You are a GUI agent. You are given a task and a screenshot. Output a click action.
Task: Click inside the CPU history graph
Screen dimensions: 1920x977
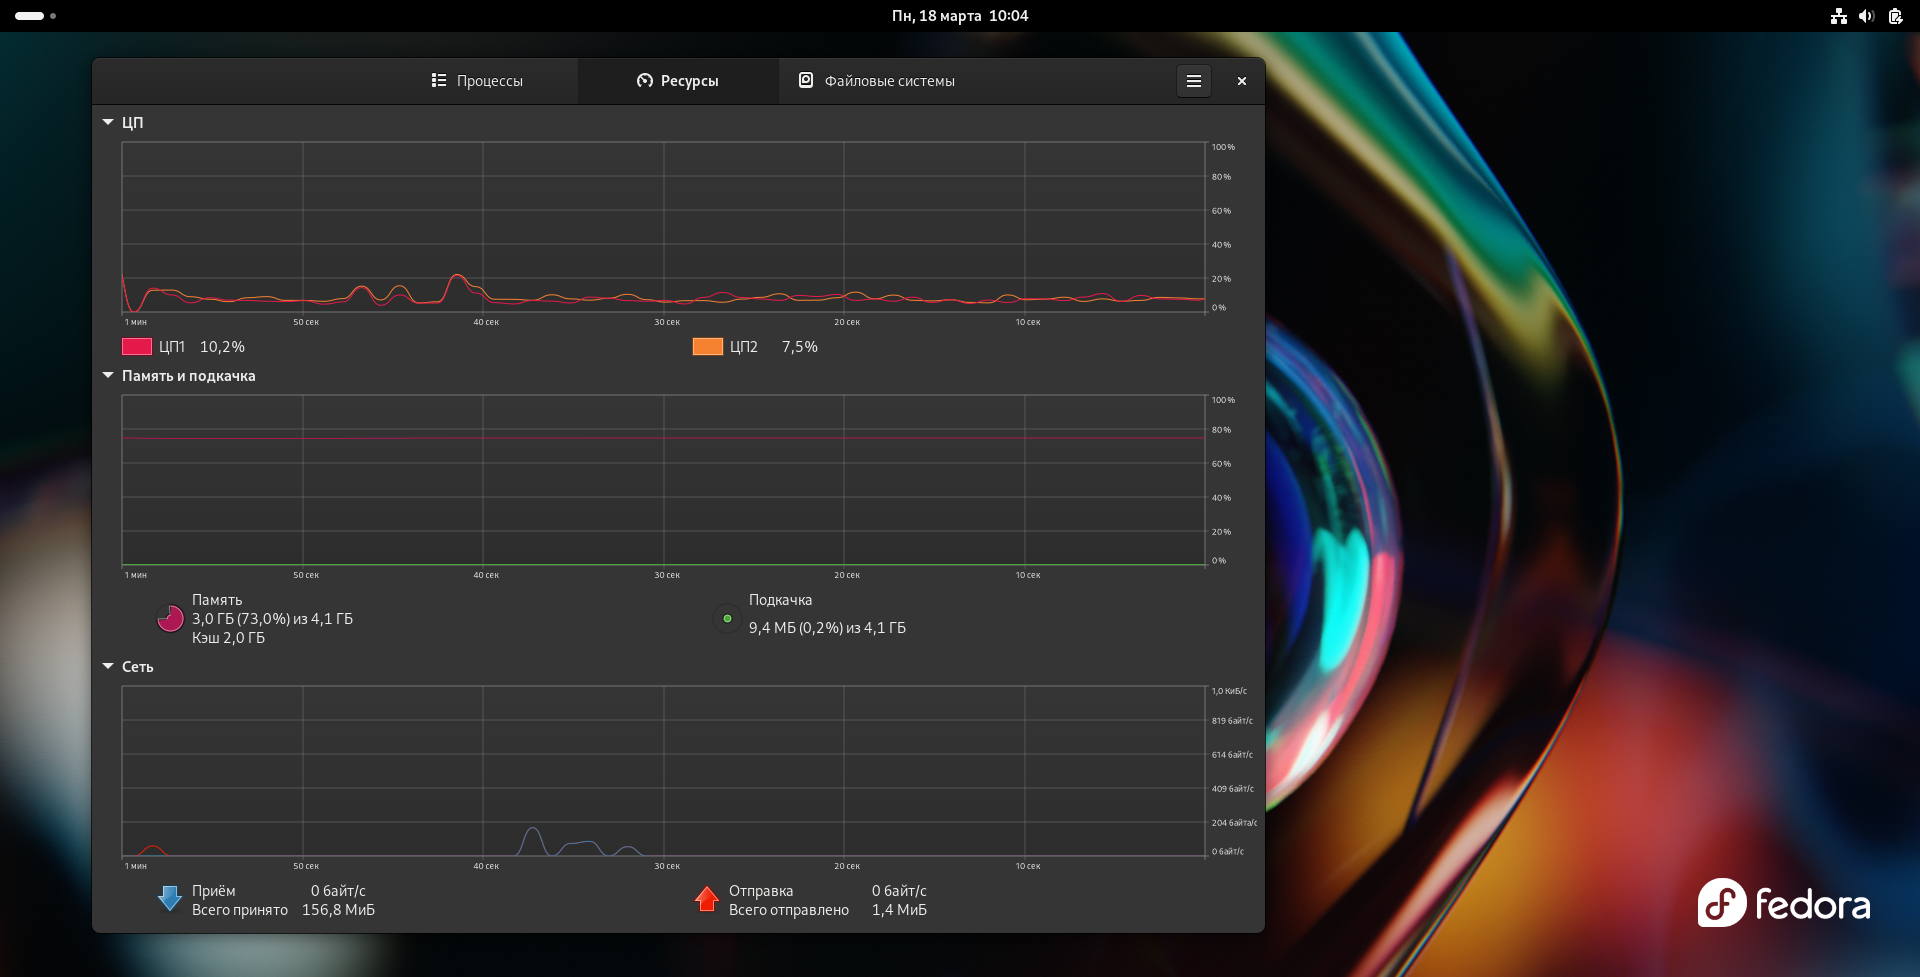point(663,227)
